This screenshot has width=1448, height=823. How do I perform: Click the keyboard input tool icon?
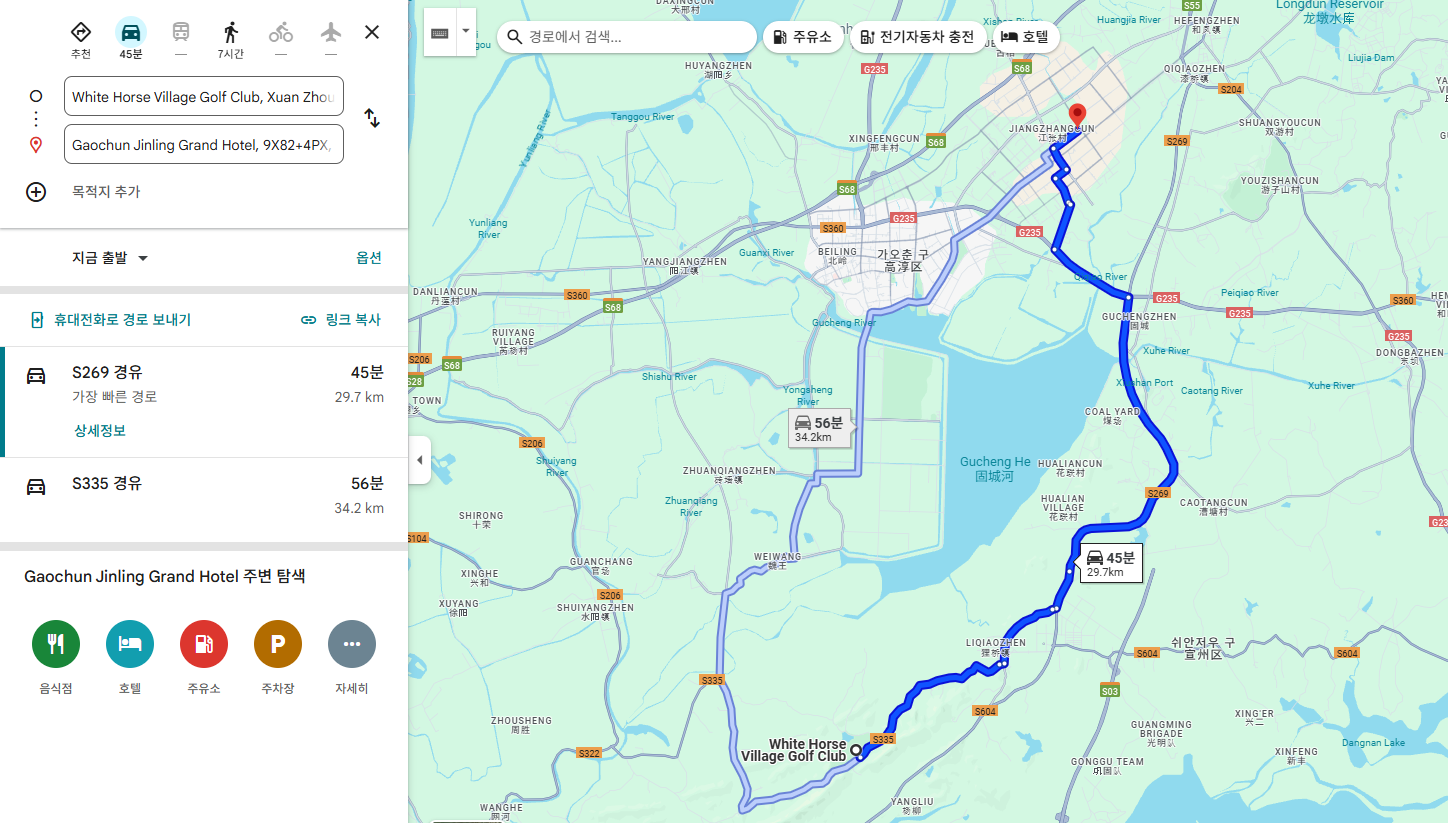(440, 33)
